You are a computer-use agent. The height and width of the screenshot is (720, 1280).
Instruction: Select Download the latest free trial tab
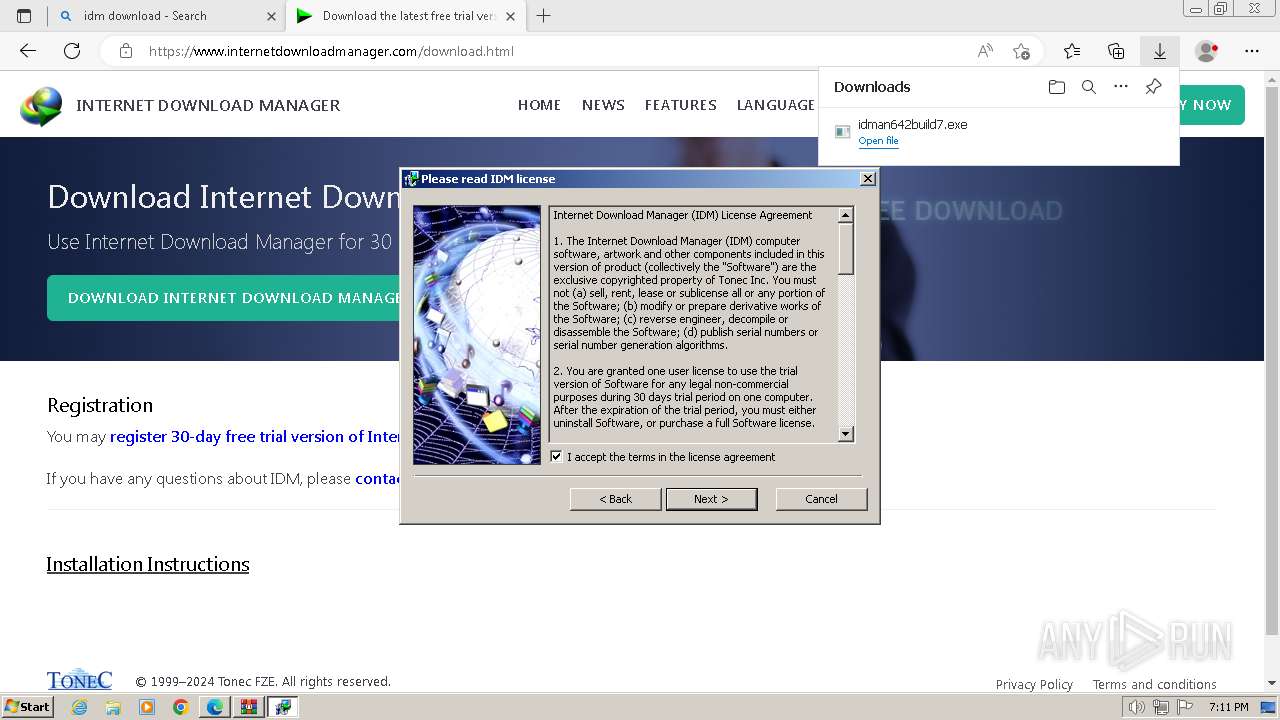point(407,16)
